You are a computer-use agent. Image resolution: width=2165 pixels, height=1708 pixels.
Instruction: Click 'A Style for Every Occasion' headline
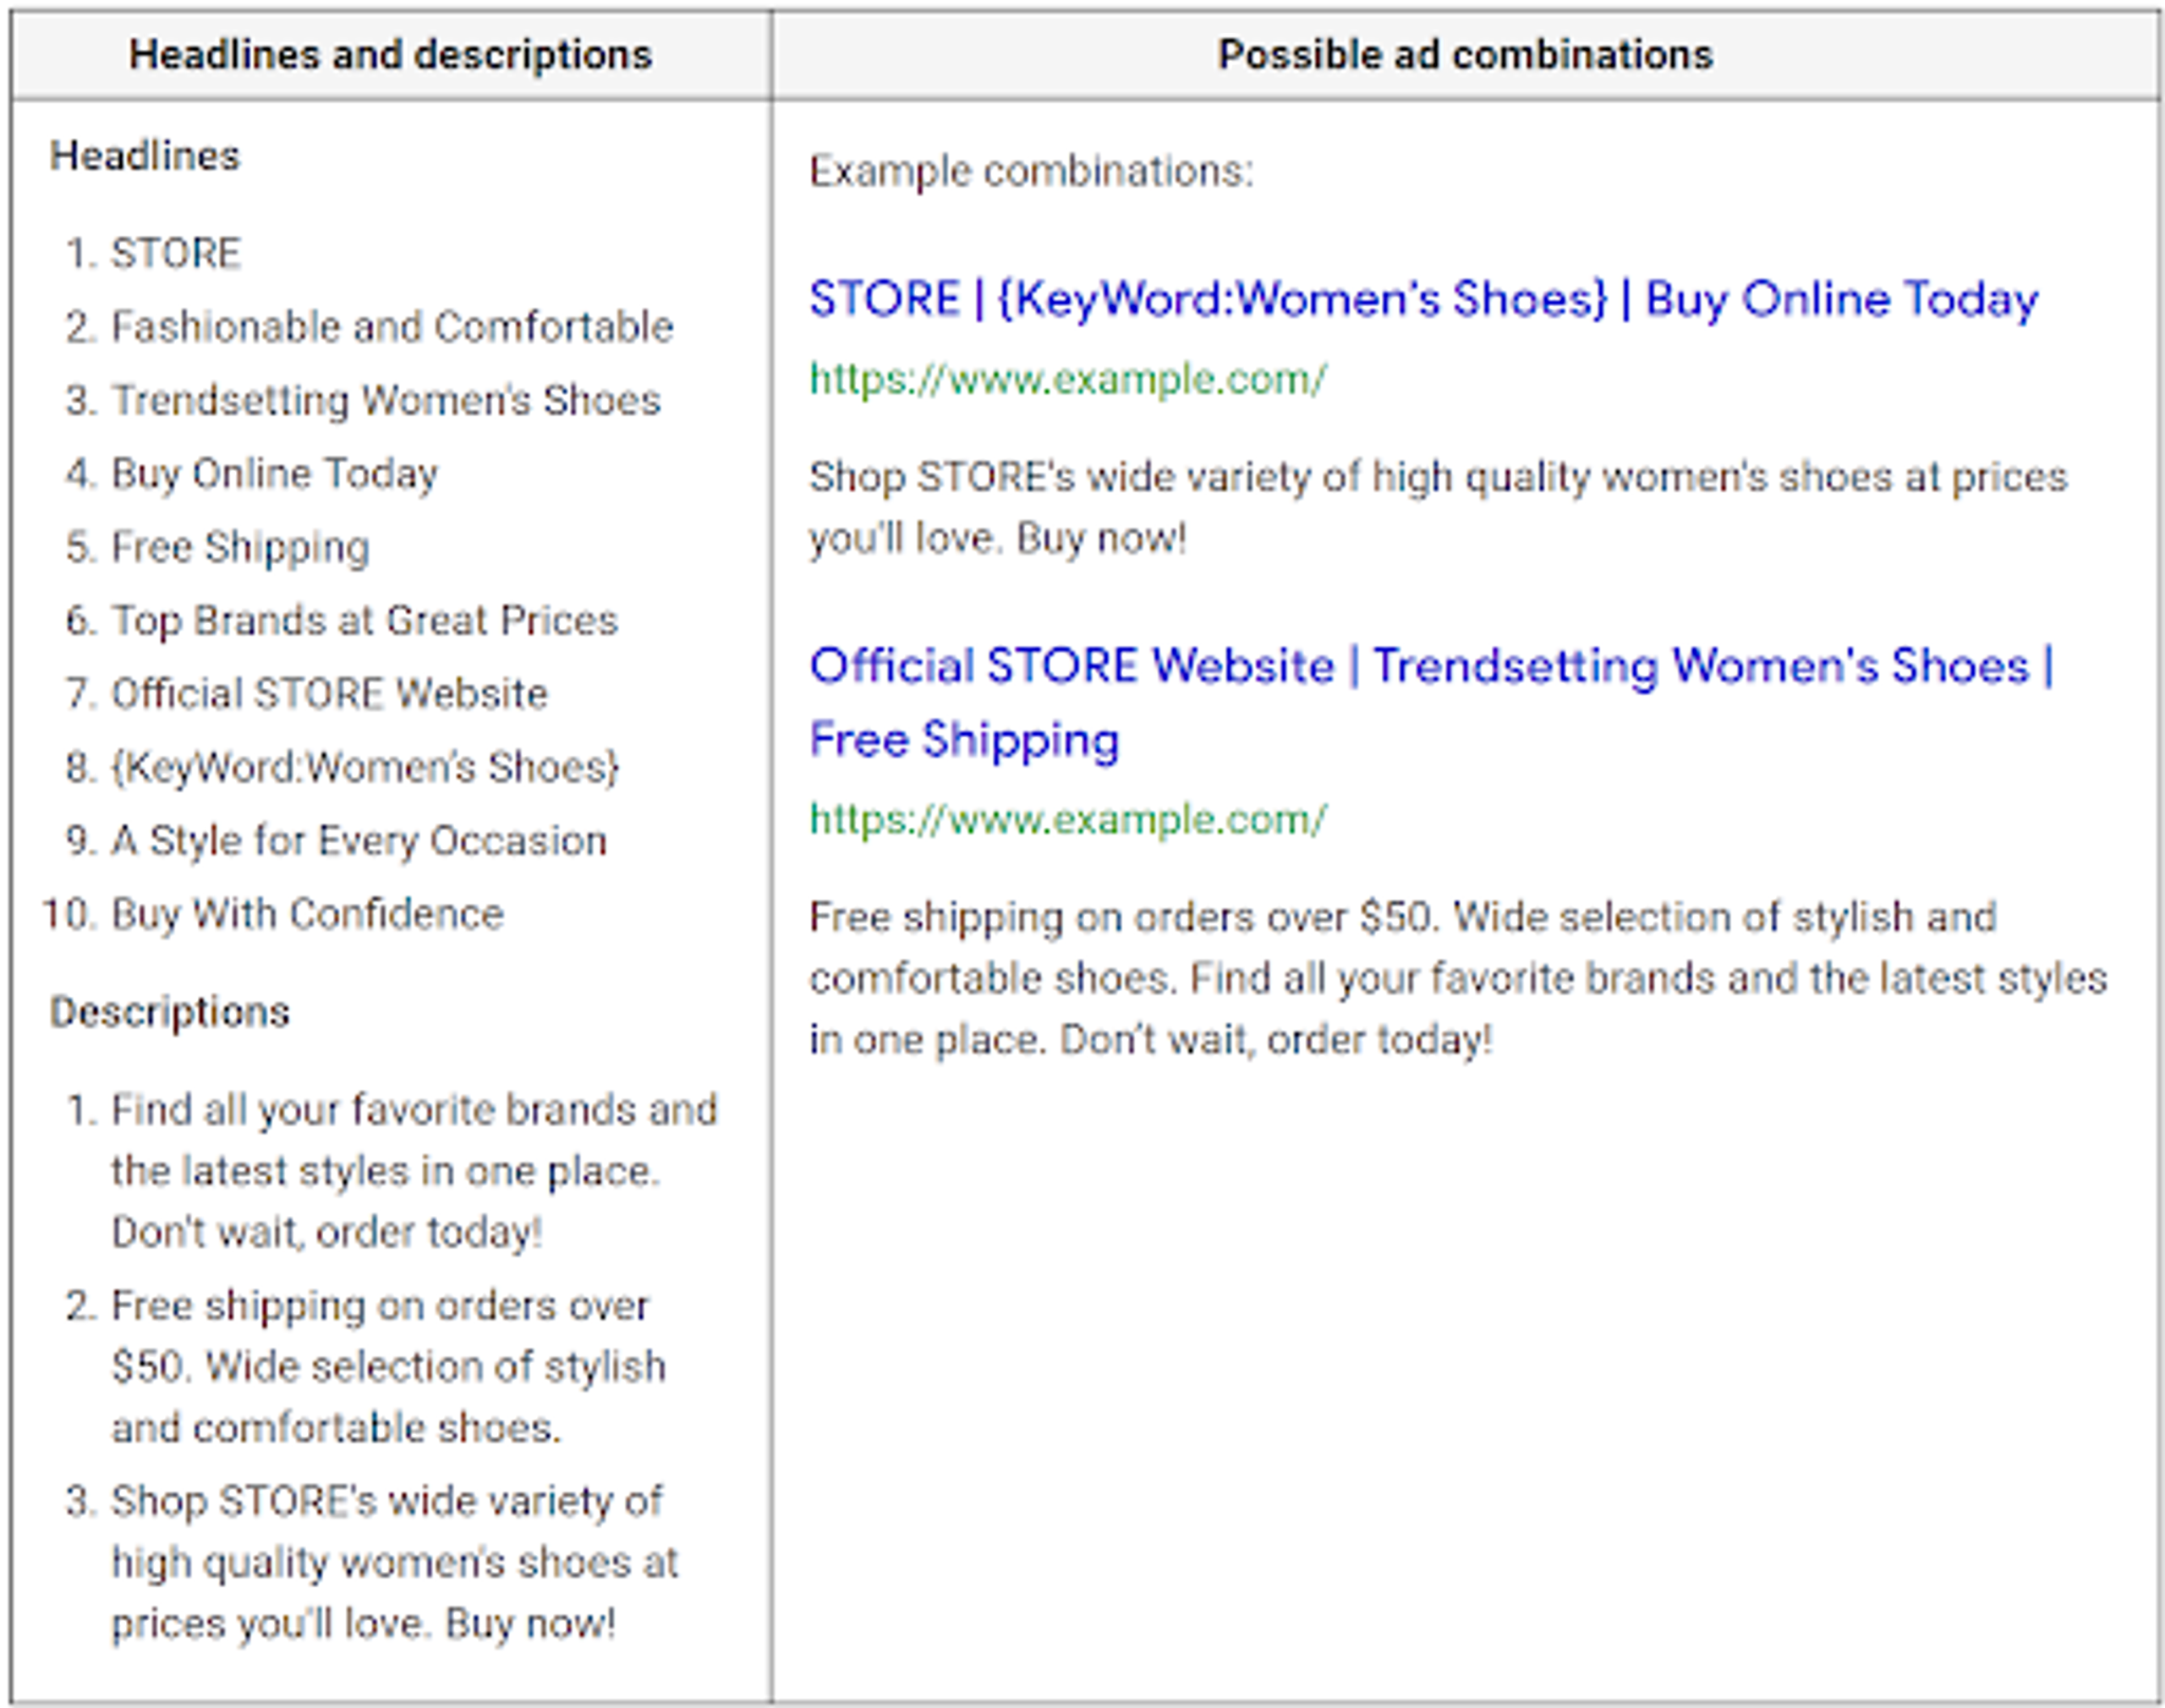358,840
